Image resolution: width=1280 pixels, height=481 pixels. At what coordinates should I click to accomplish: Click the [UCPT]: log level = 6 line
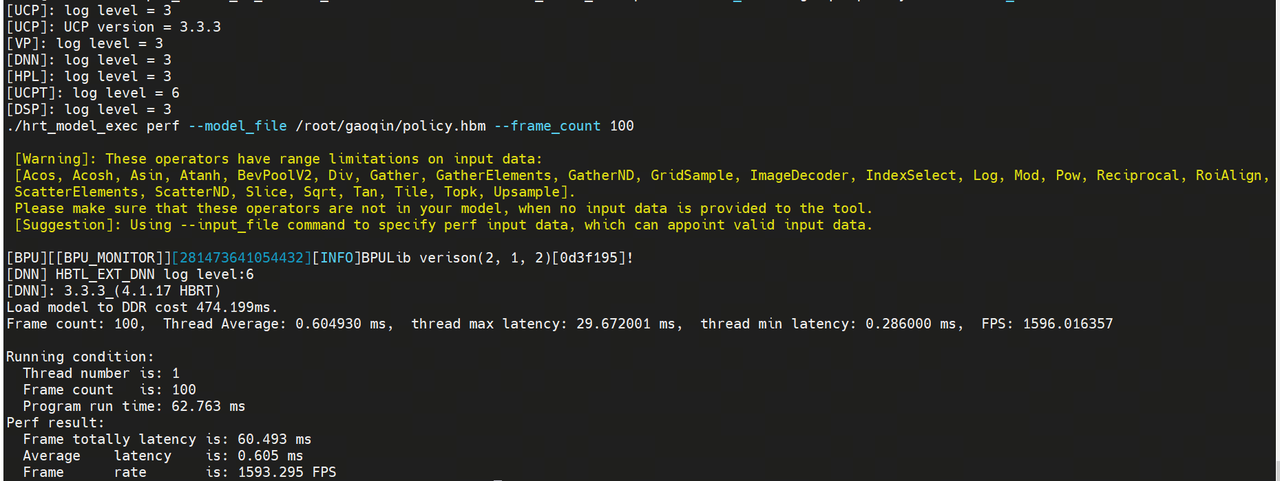tap(93, 93)
